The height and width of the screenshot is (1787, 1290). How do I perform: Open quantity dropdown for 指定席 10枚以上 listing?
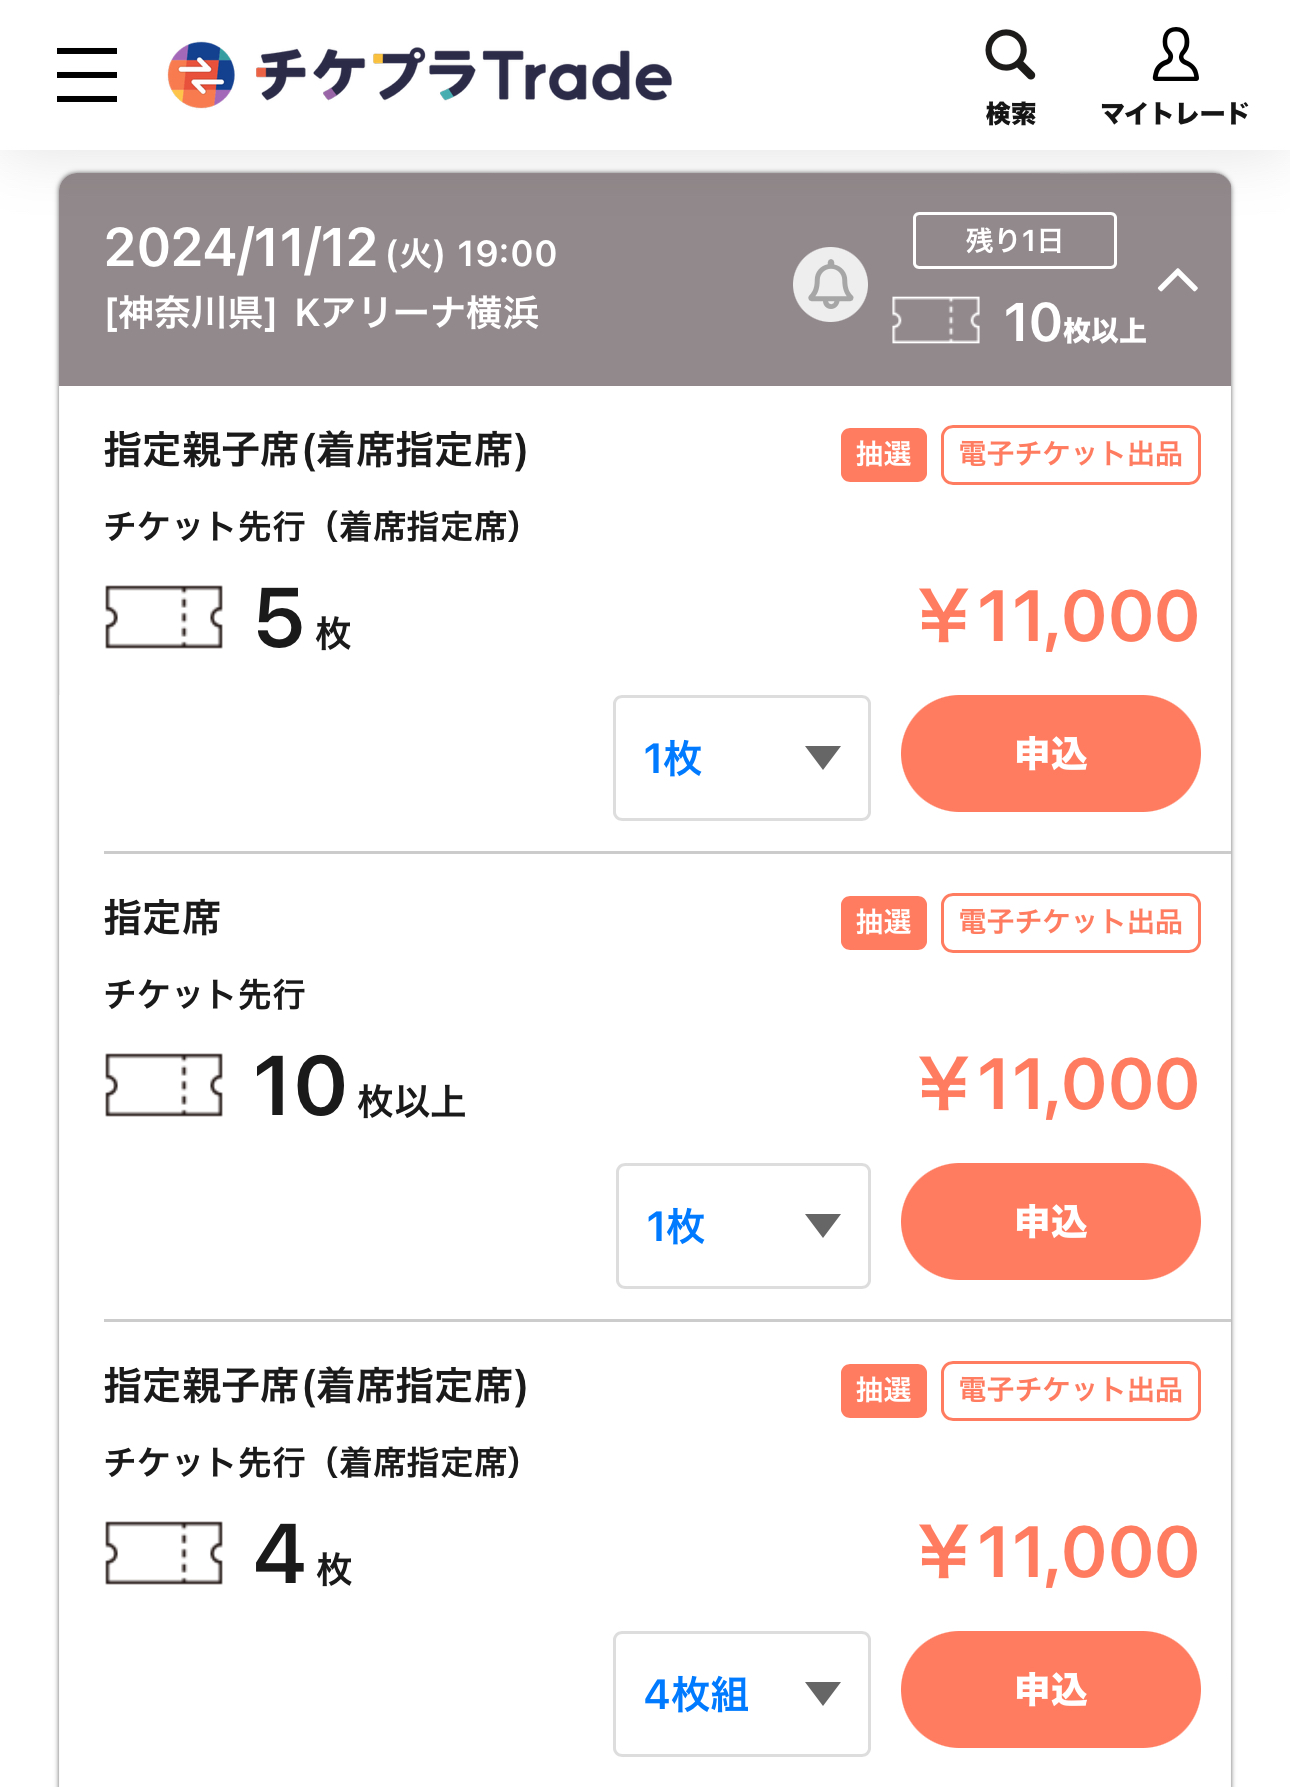pyautogui.click(x=743, y=1226)
